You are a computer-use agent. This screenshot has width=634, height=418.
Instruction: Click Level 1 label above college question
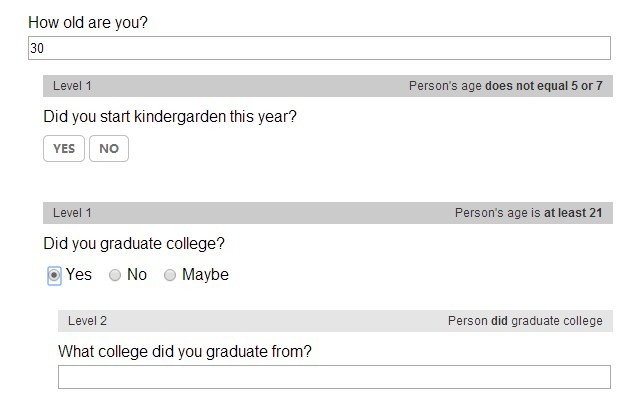[72, 213]
